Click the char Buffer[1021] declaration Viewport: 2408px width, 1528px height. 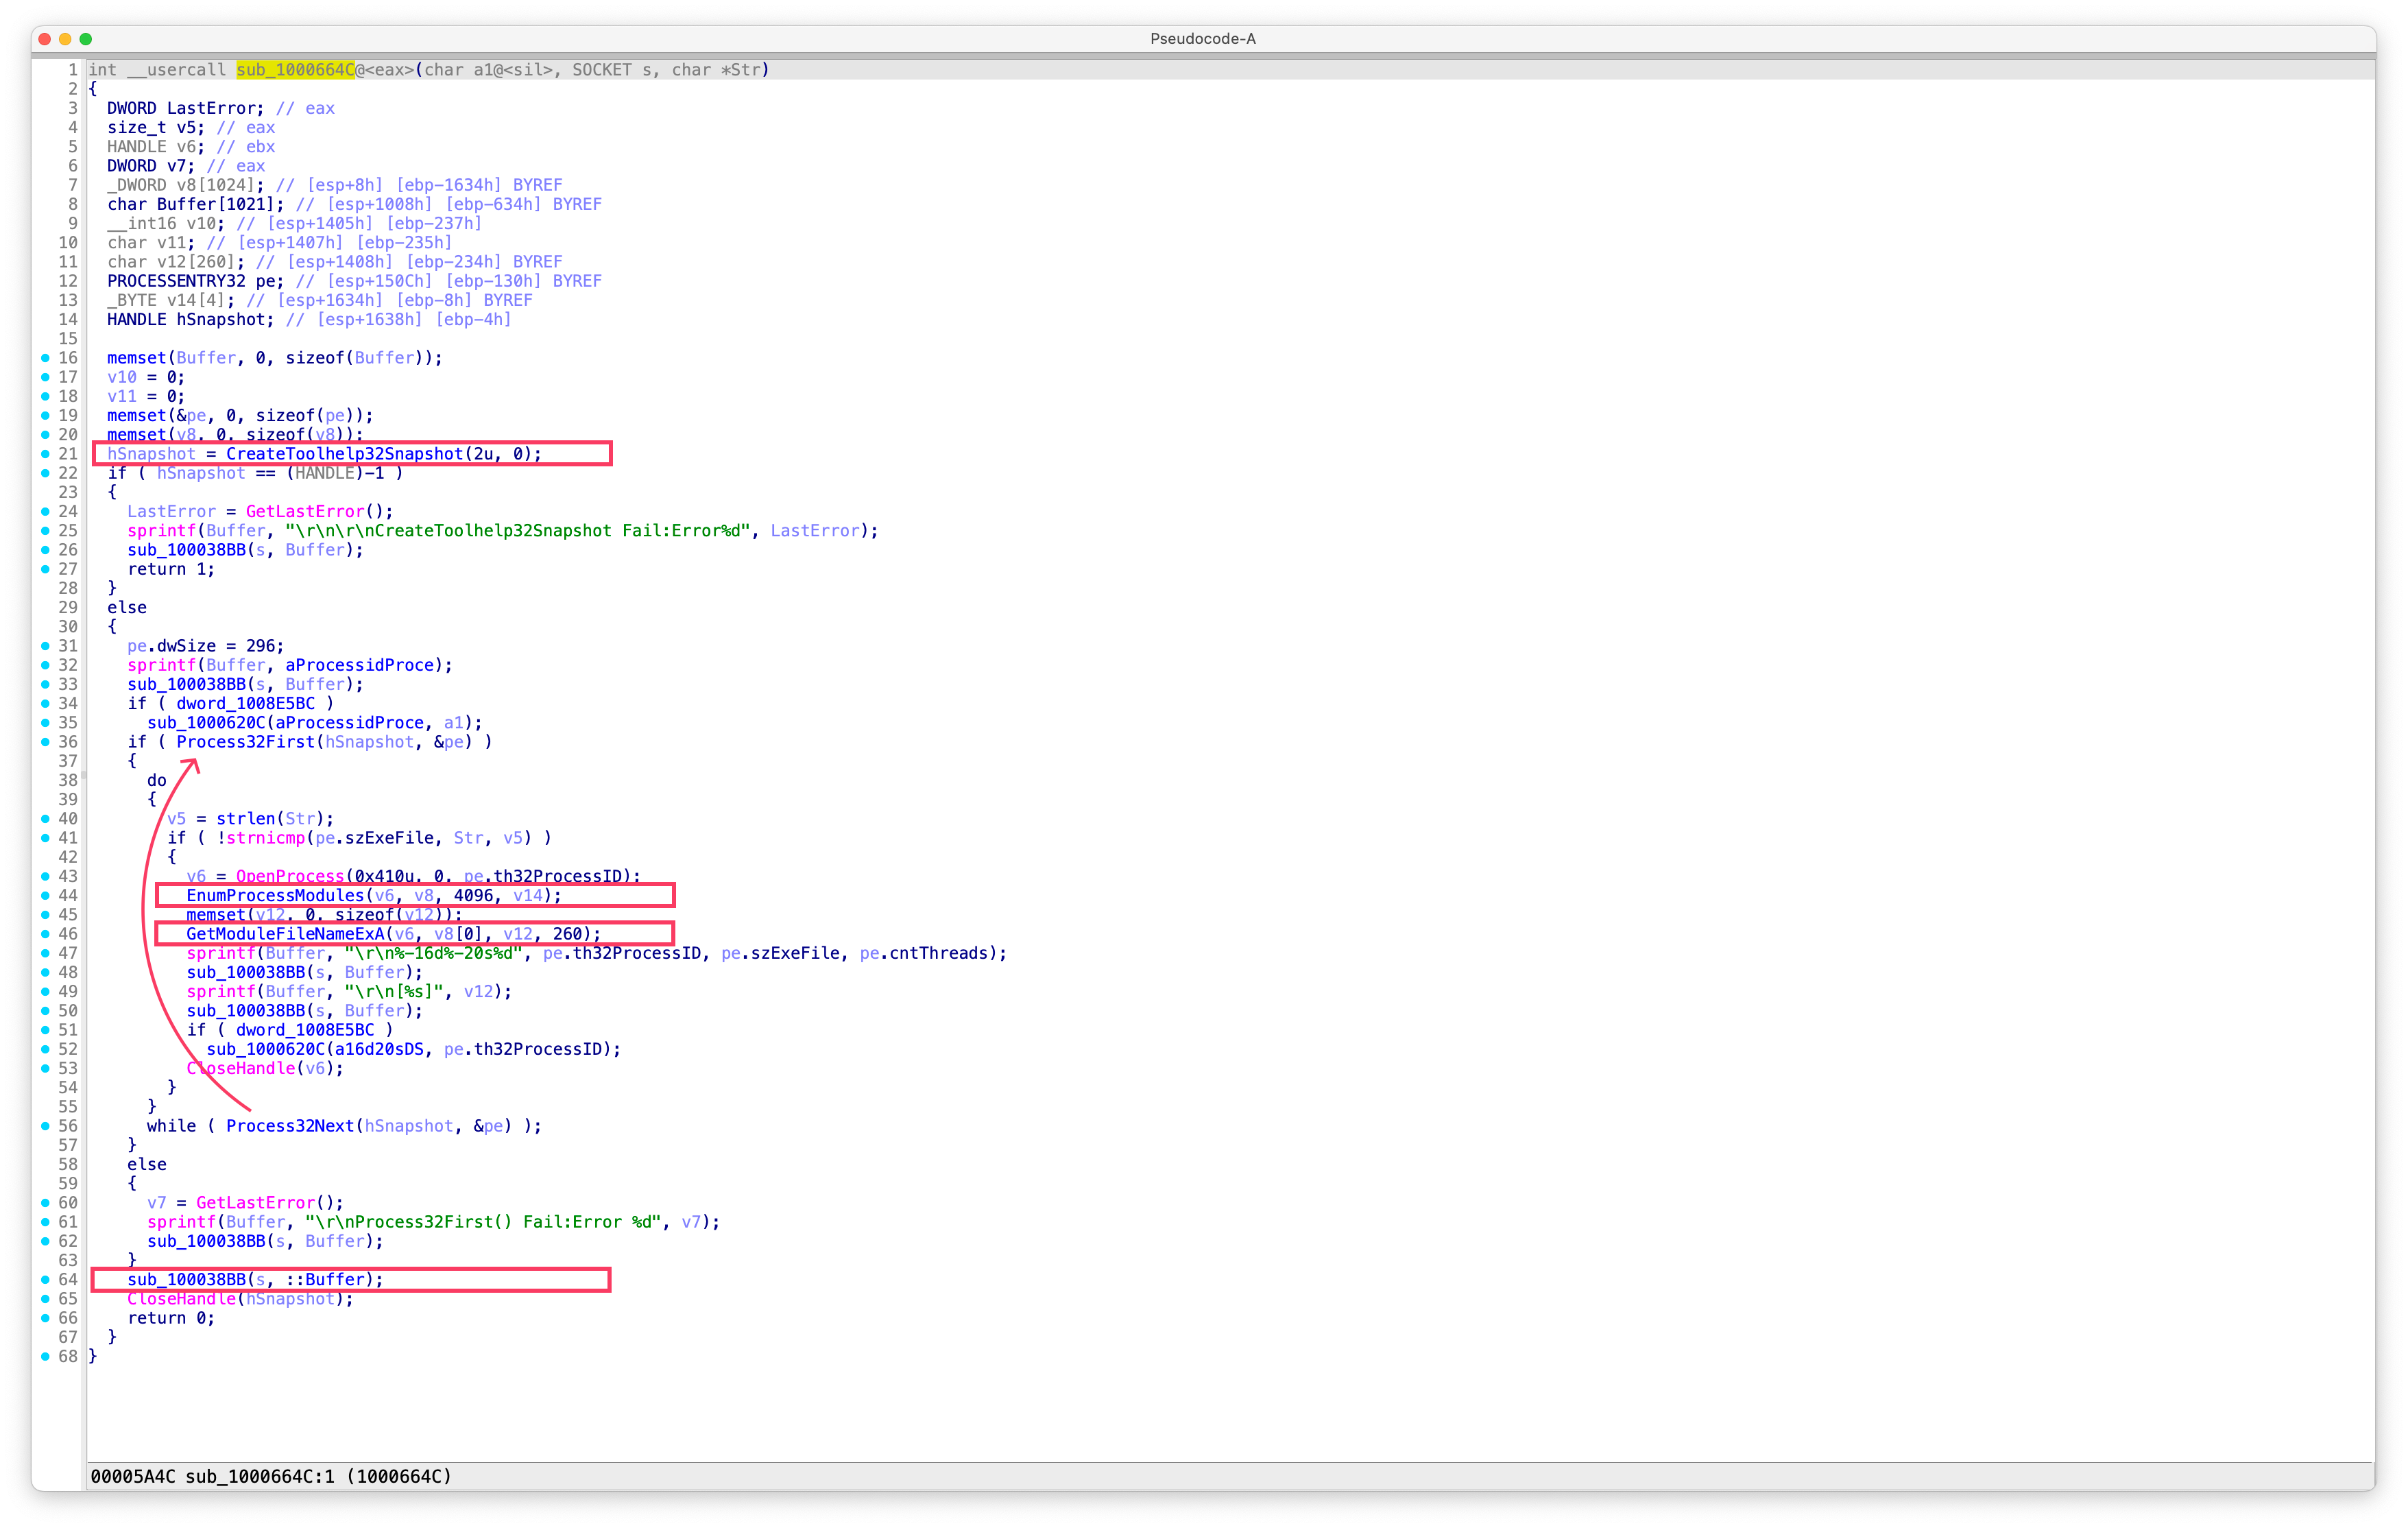(x=195, y=204)
